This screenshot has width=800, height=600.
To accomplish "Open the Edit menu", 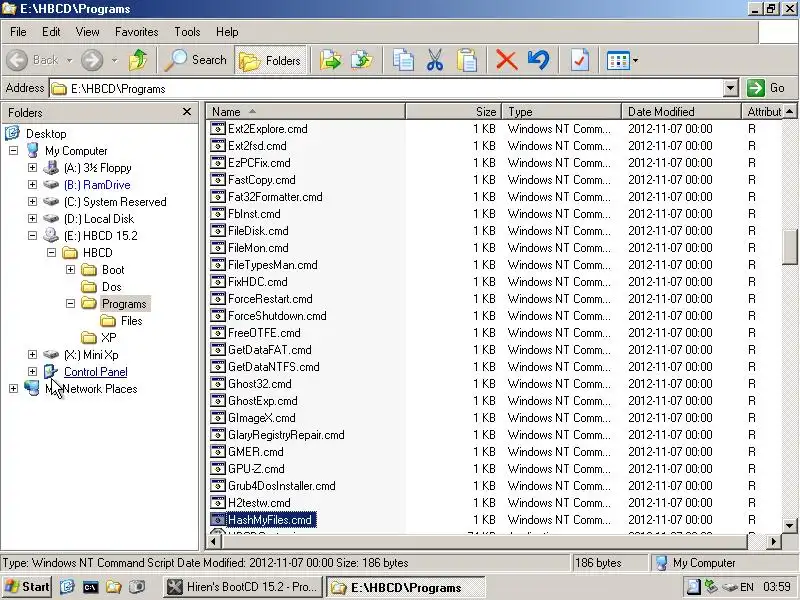I will coord(51,32).
